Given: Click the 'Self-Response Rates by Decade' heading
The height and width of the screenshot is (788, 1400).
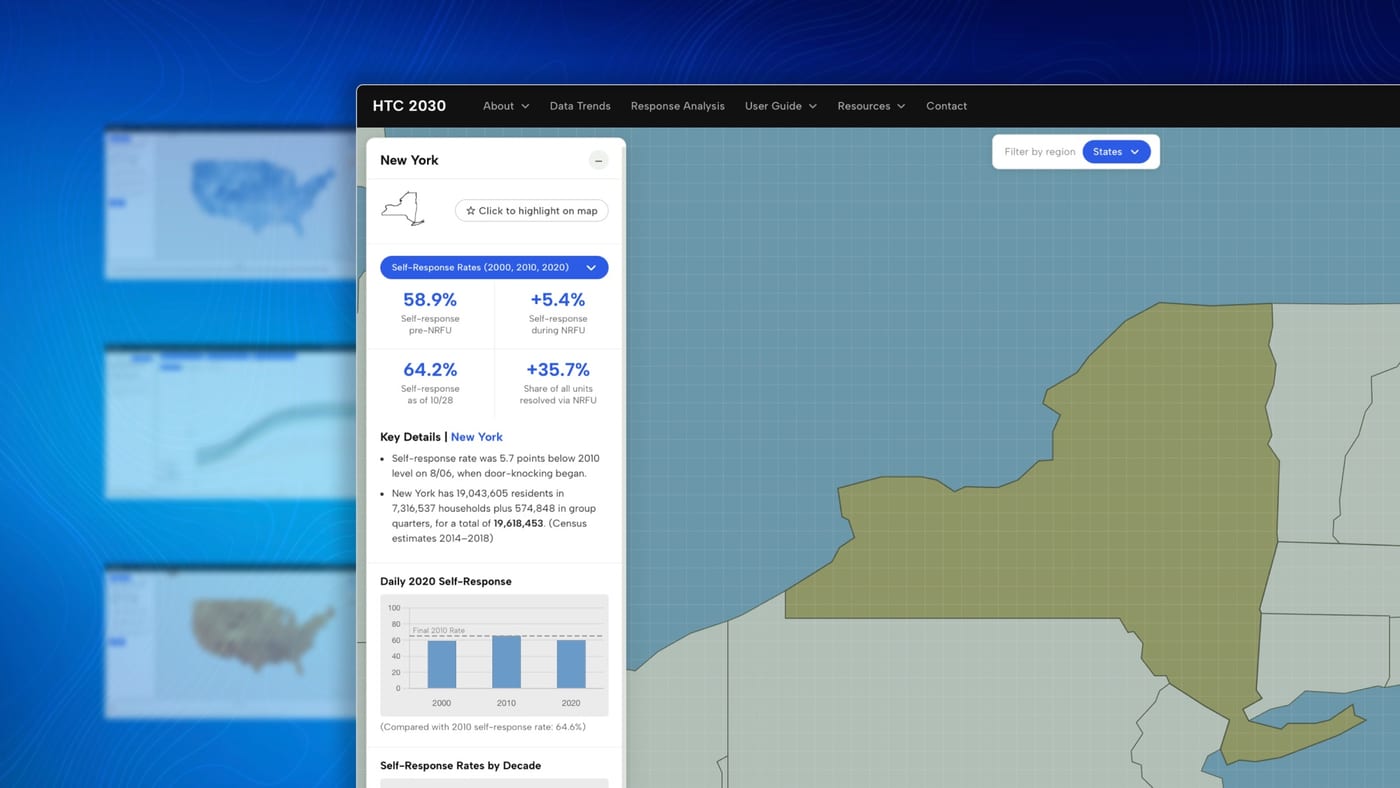Looking at the screenshot, I should (460, 766).
